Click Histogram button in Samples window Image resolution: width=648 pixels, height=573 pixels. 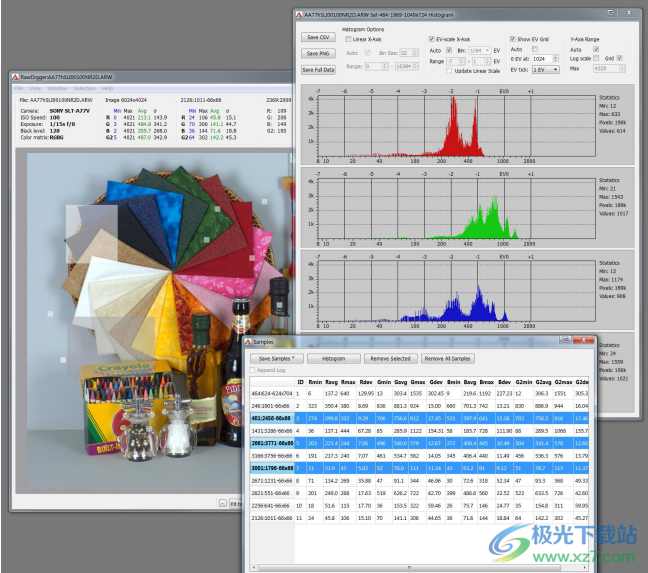point(334,359)
